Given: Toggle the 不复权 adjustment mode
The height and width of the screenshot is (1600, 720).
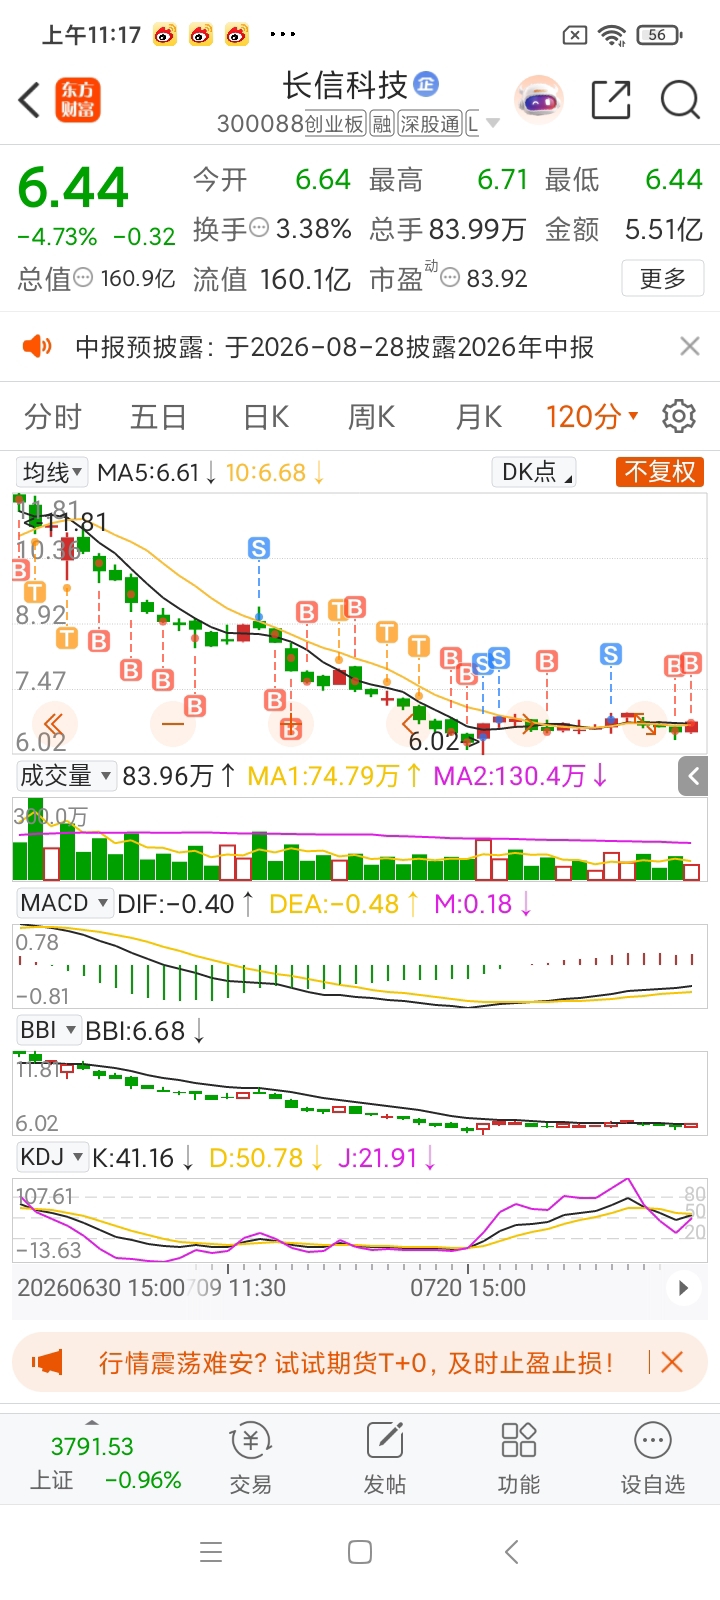Looking at the screenshot, I should click(660, 472).
